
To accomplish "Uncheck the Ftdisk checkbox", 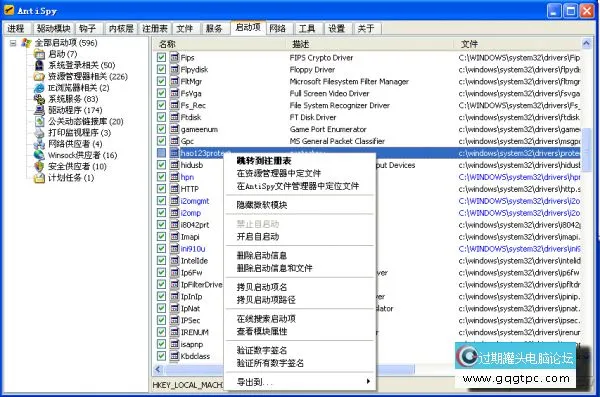I will click(x=161, y=117).
